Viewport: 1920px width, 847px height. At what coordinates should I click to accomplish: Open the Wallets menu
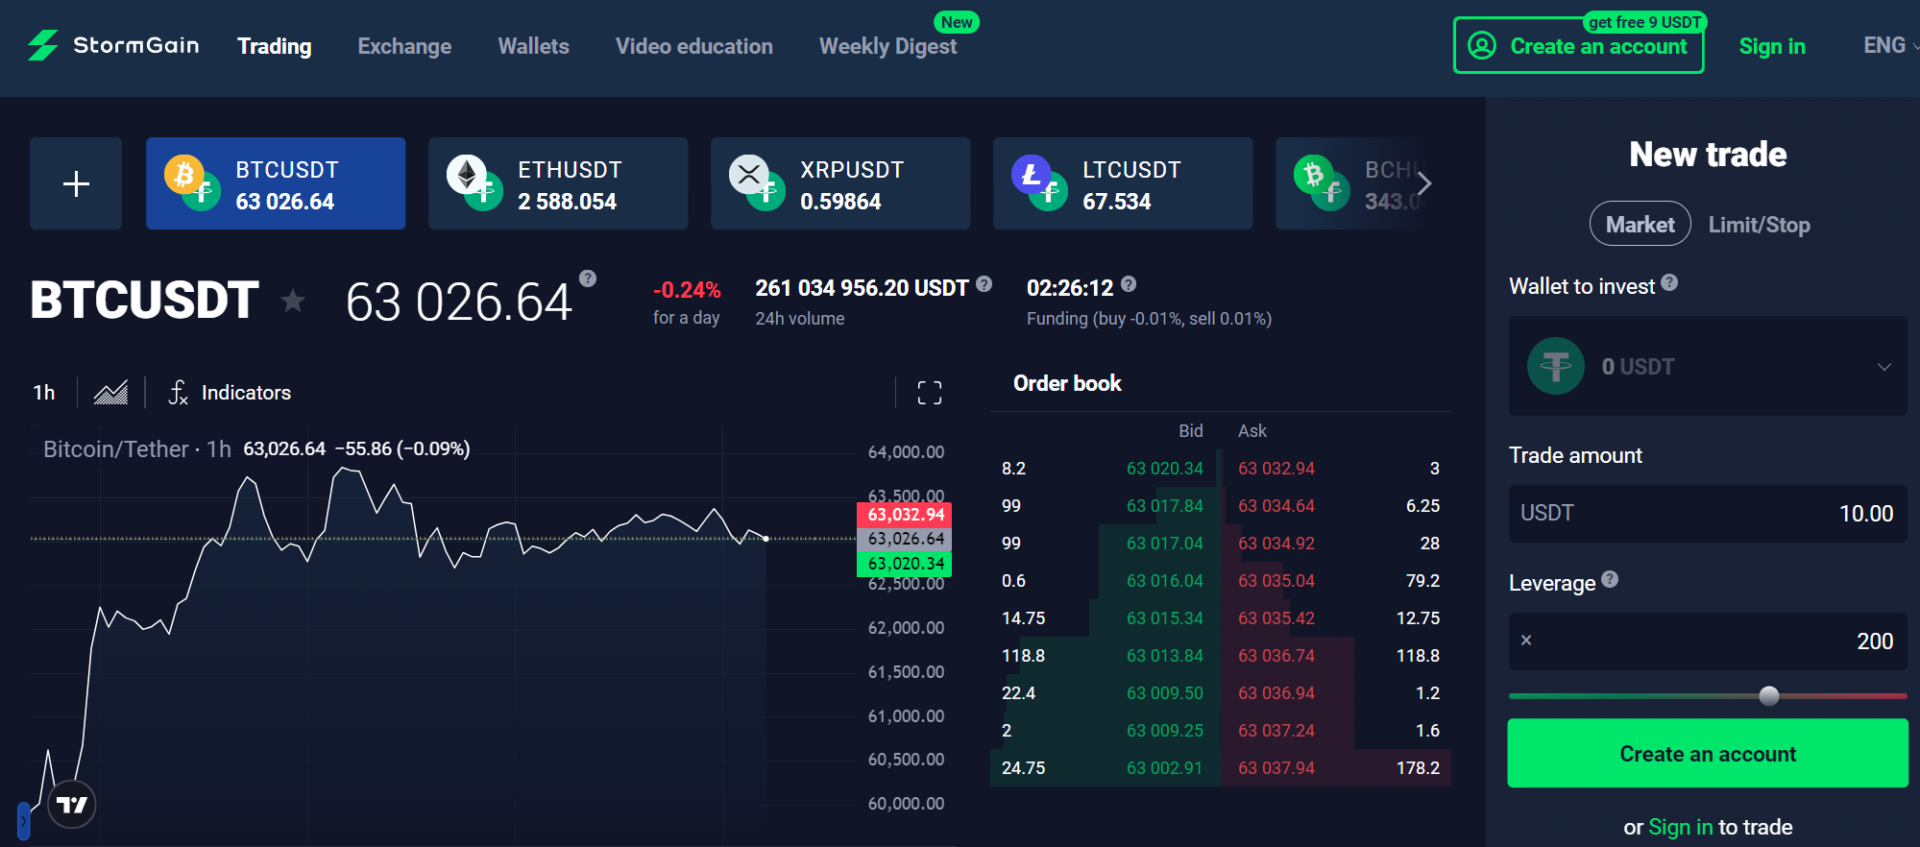(x=534, y=46)
